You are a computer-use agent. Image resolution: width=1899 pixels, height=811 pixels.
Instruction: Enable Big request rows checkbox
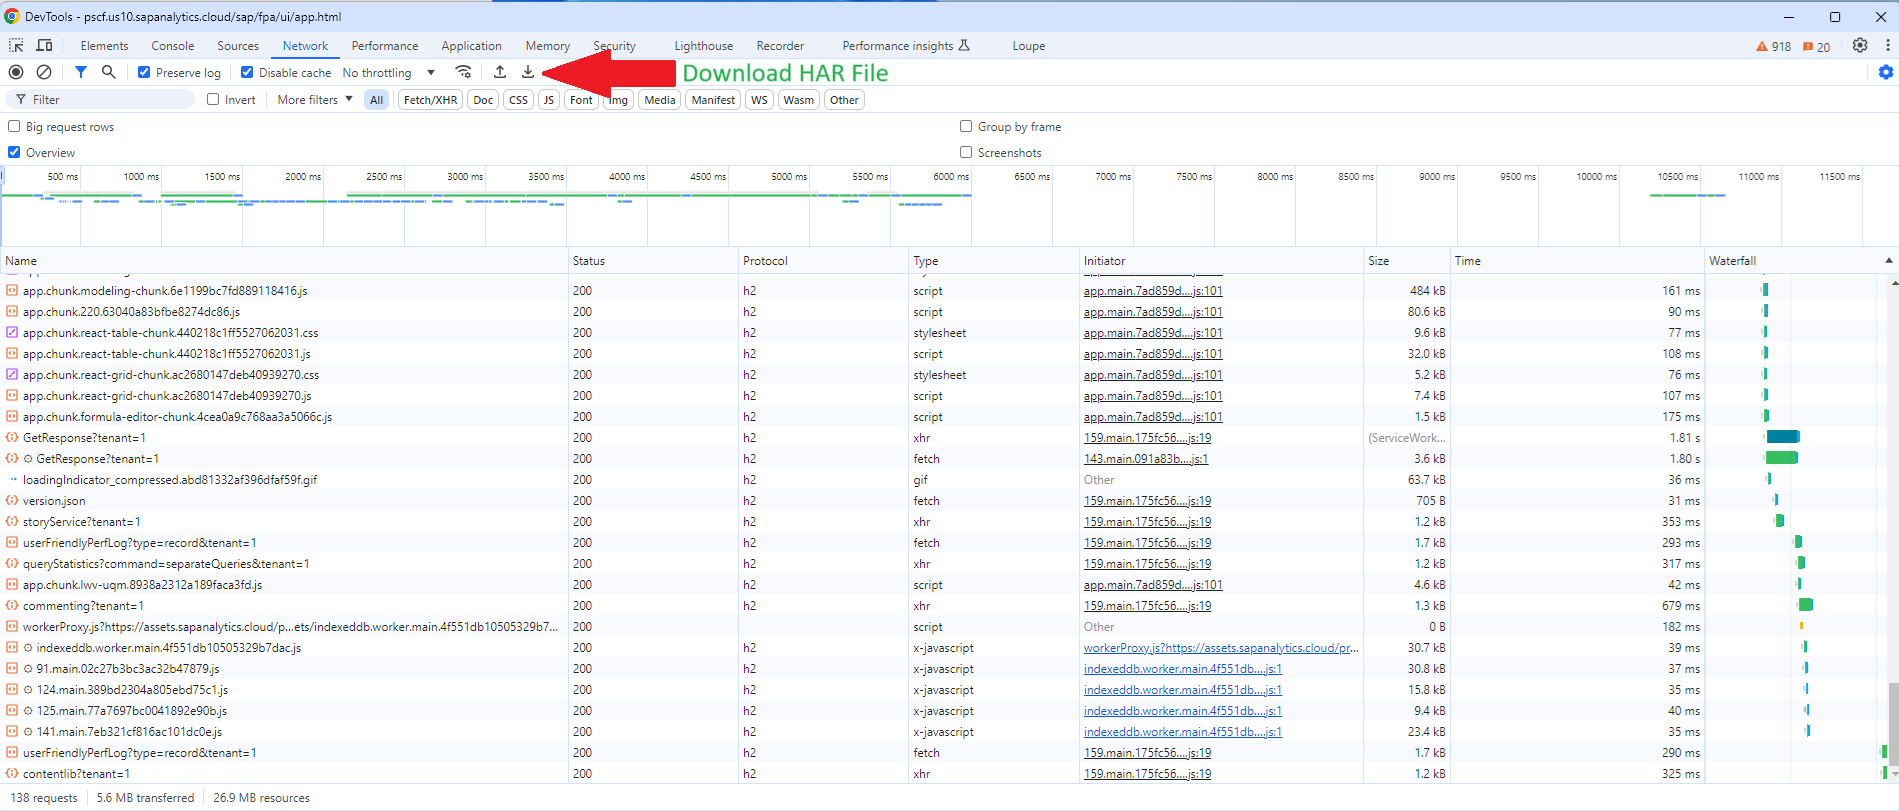[x=14, y=126]
